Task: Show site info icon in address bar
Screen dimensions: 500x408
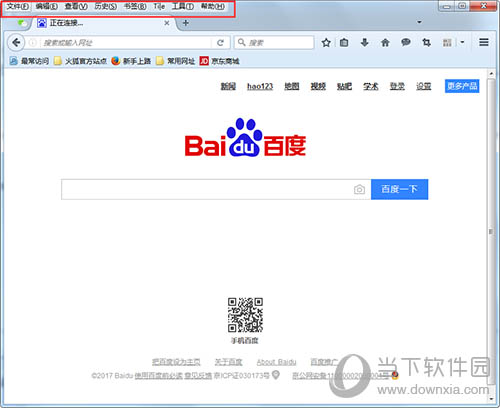Action: pyautogui.click(x=33, y=43)
